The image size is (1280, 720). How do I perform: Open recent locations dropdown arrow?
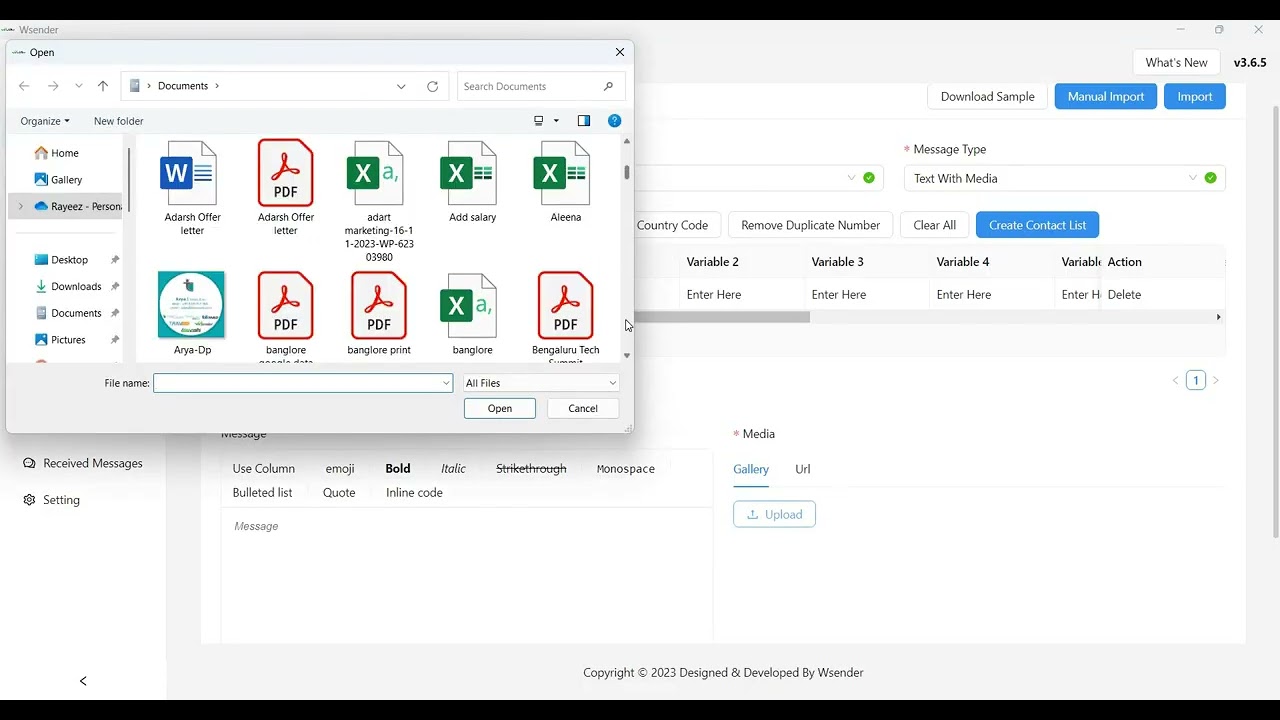tap(79, 86)
